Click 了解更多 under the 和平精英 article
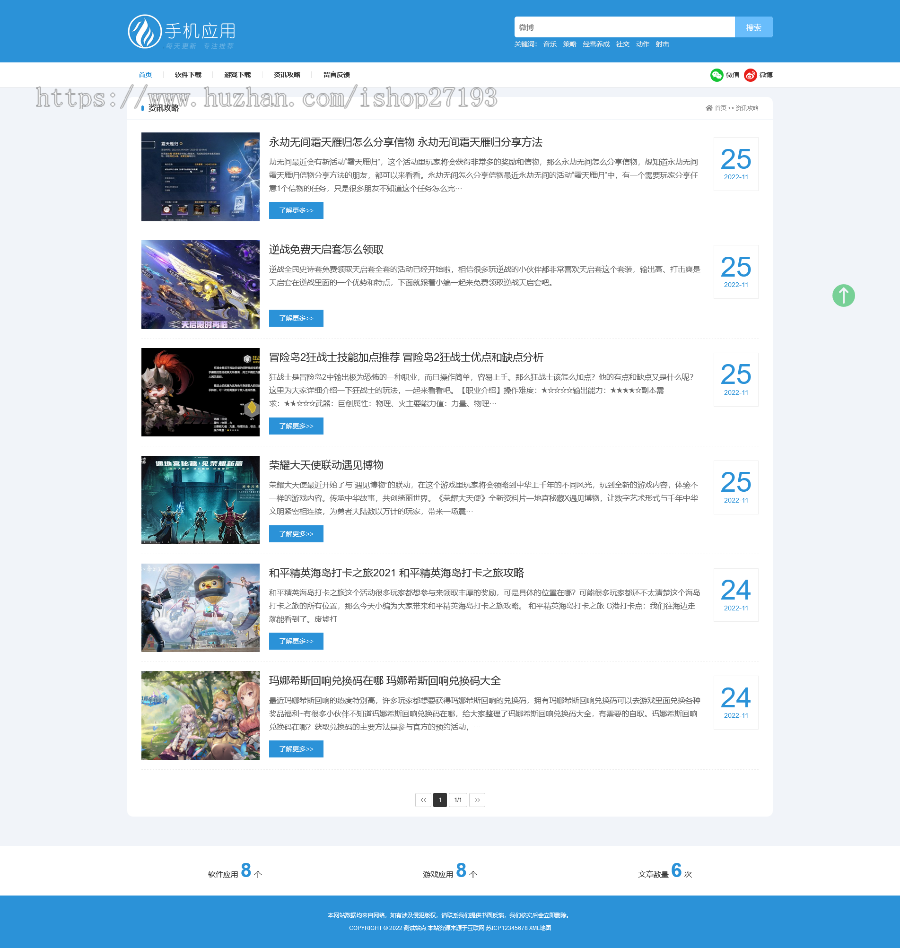 coord(296,641)
